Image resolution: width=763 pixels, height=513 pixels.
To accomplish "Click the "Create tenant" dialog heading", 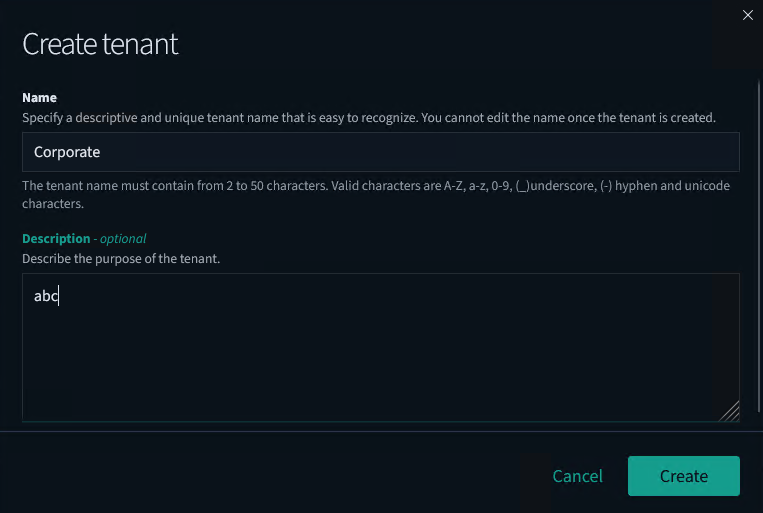I will [x=100, y=44].
